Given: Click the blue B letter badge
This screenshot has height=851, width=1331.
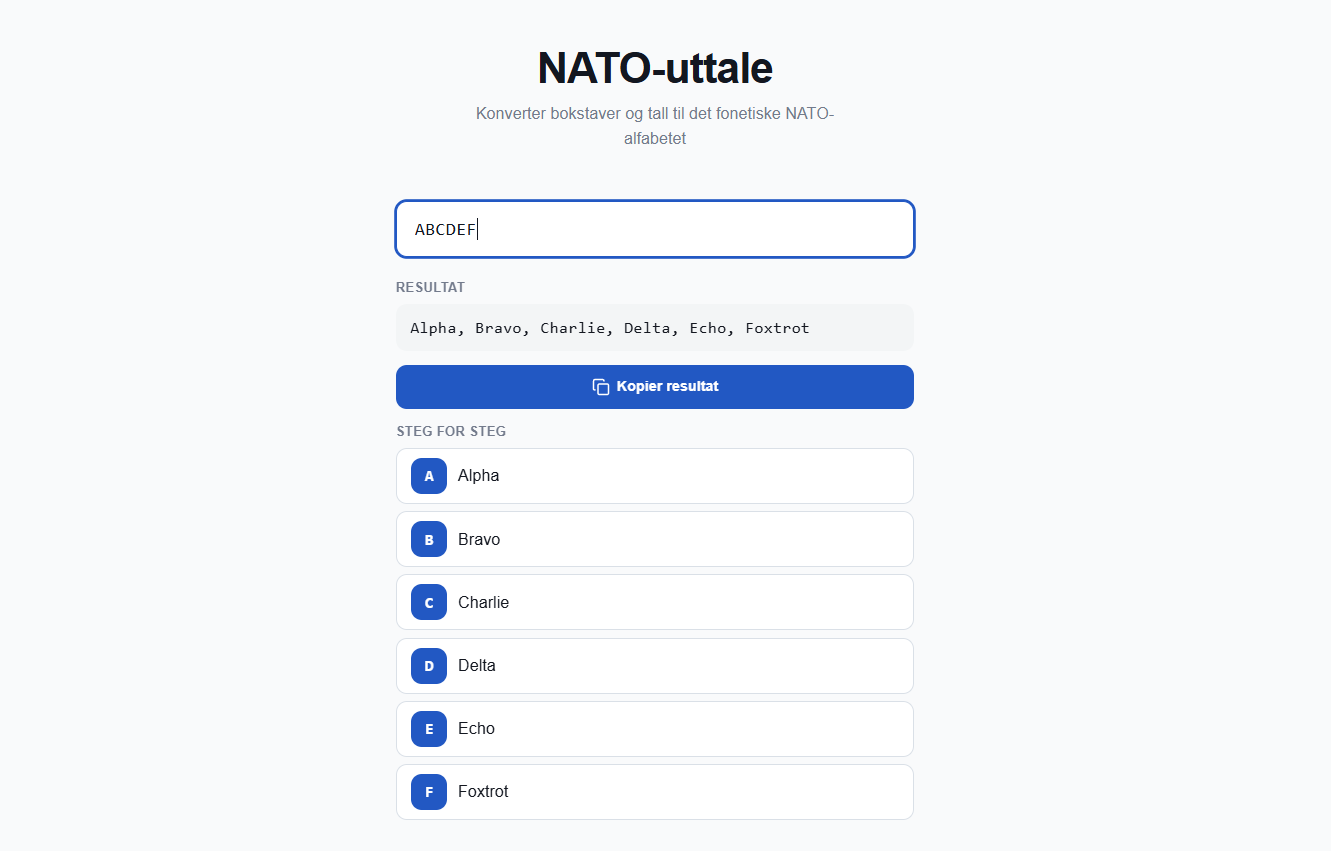Looking at the screenshot, I should tap(429, 539).
